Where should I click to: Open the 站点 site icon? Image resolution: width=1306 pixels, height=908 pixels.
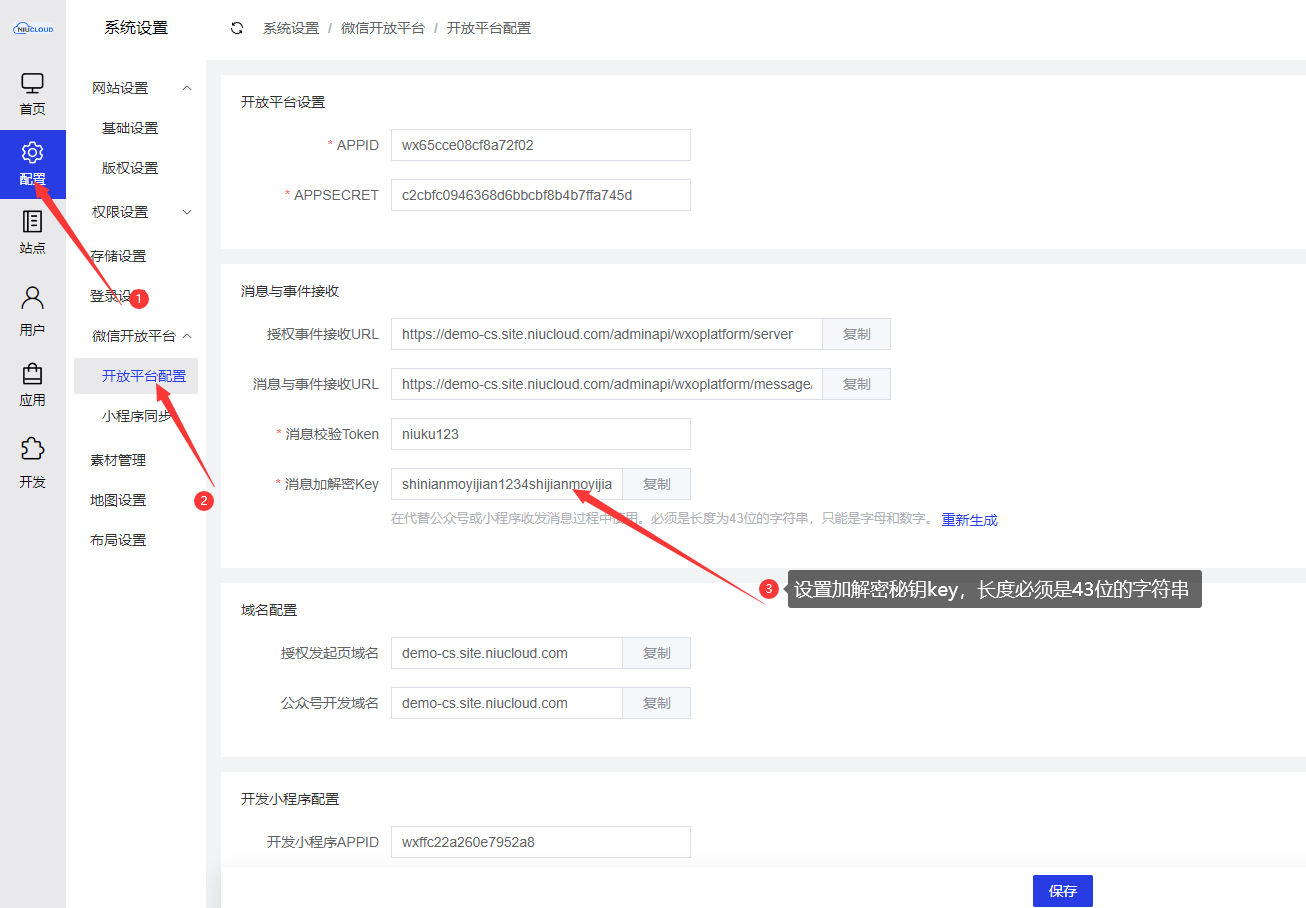32,223
